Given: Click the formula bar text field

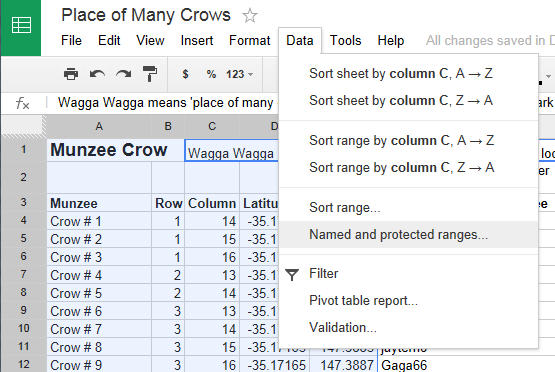Looking at the screenshot, I should (166, 103).
